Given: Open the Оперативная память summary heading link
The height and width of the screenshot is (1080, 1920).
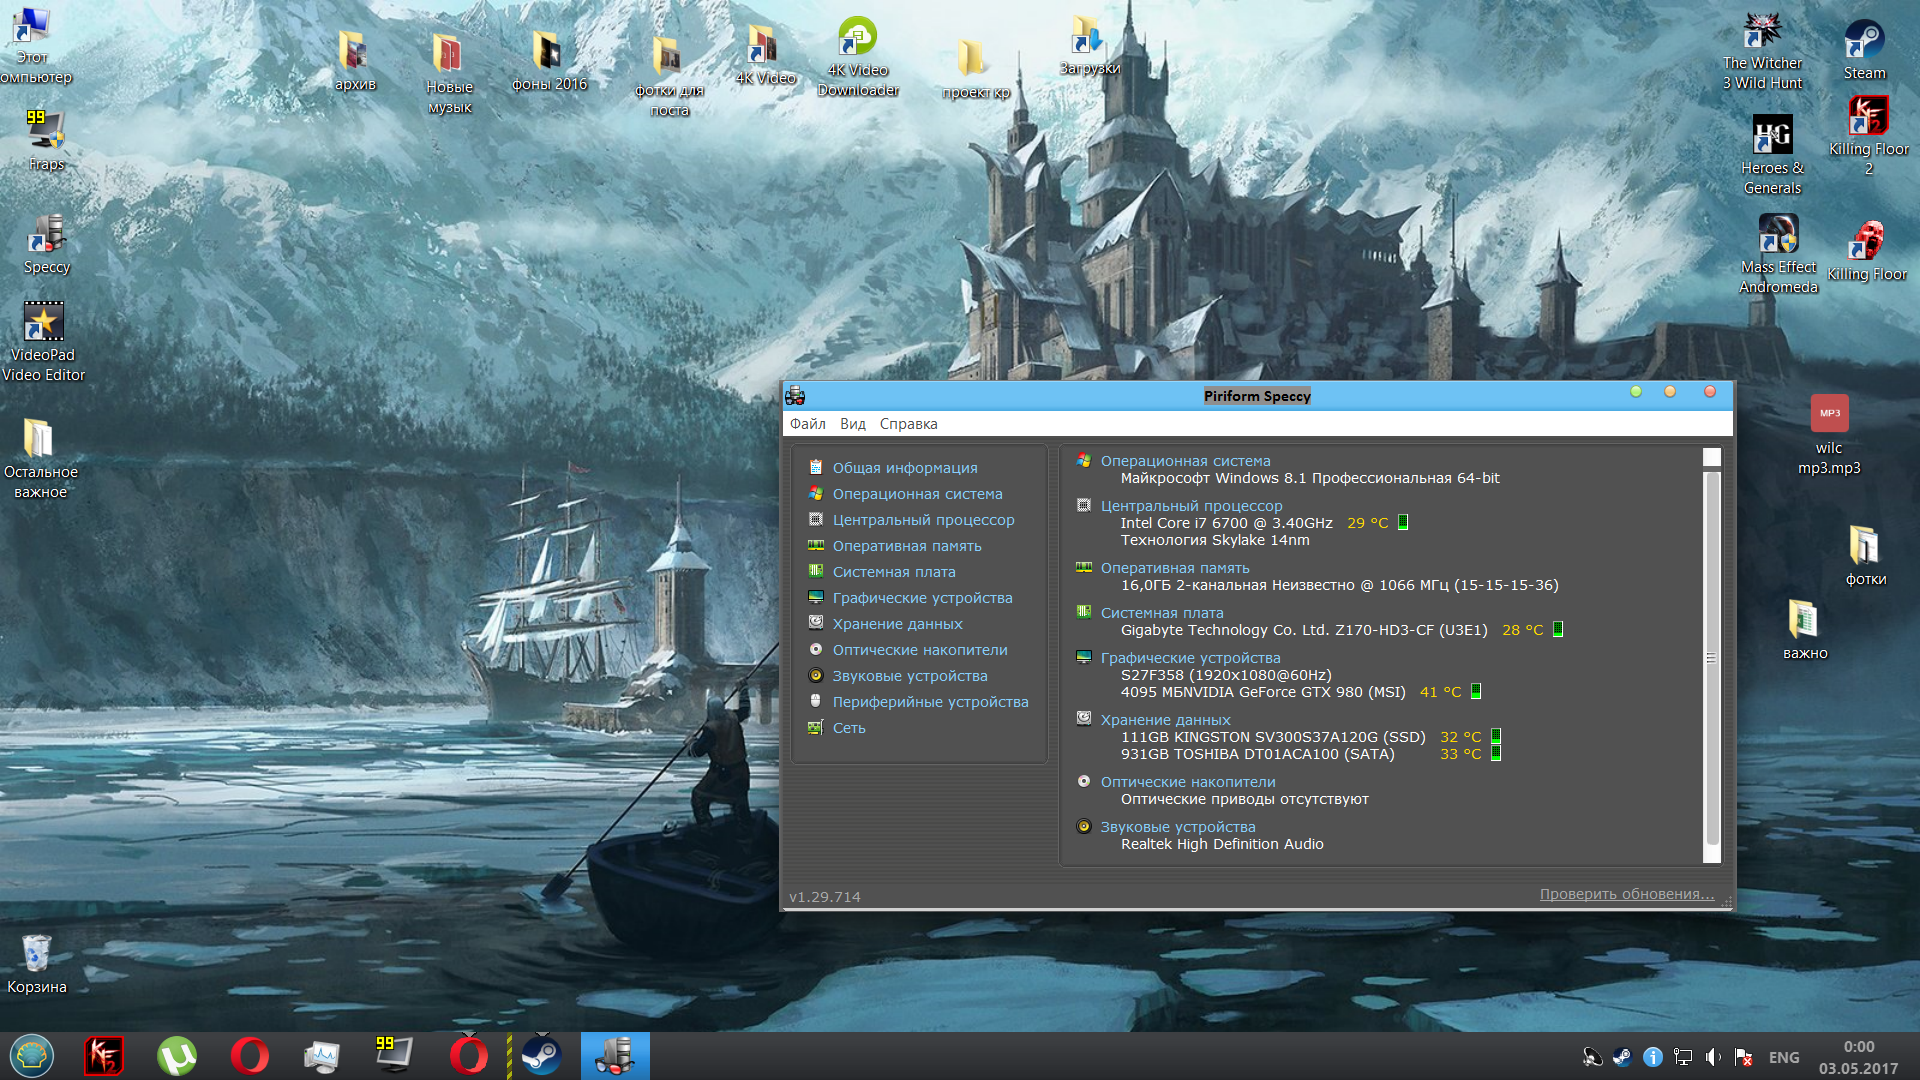Looking at the screenshot, I should [1175, 568].
